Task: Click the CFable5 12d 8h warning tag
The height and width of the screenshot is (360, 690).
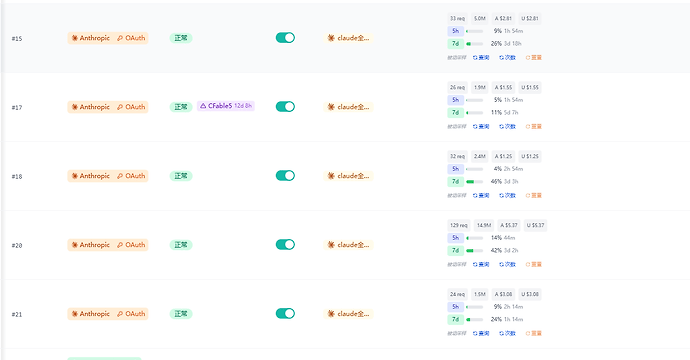Action: 226,106
